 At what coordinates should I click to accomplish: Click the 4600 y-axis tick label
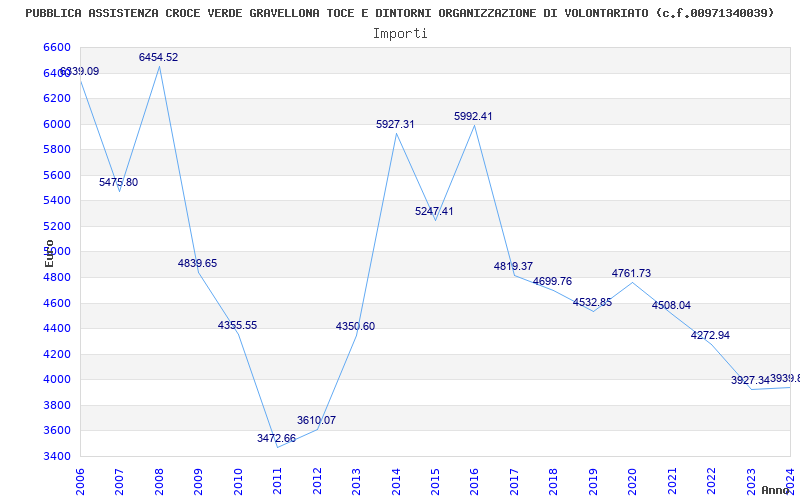point(57,303)
